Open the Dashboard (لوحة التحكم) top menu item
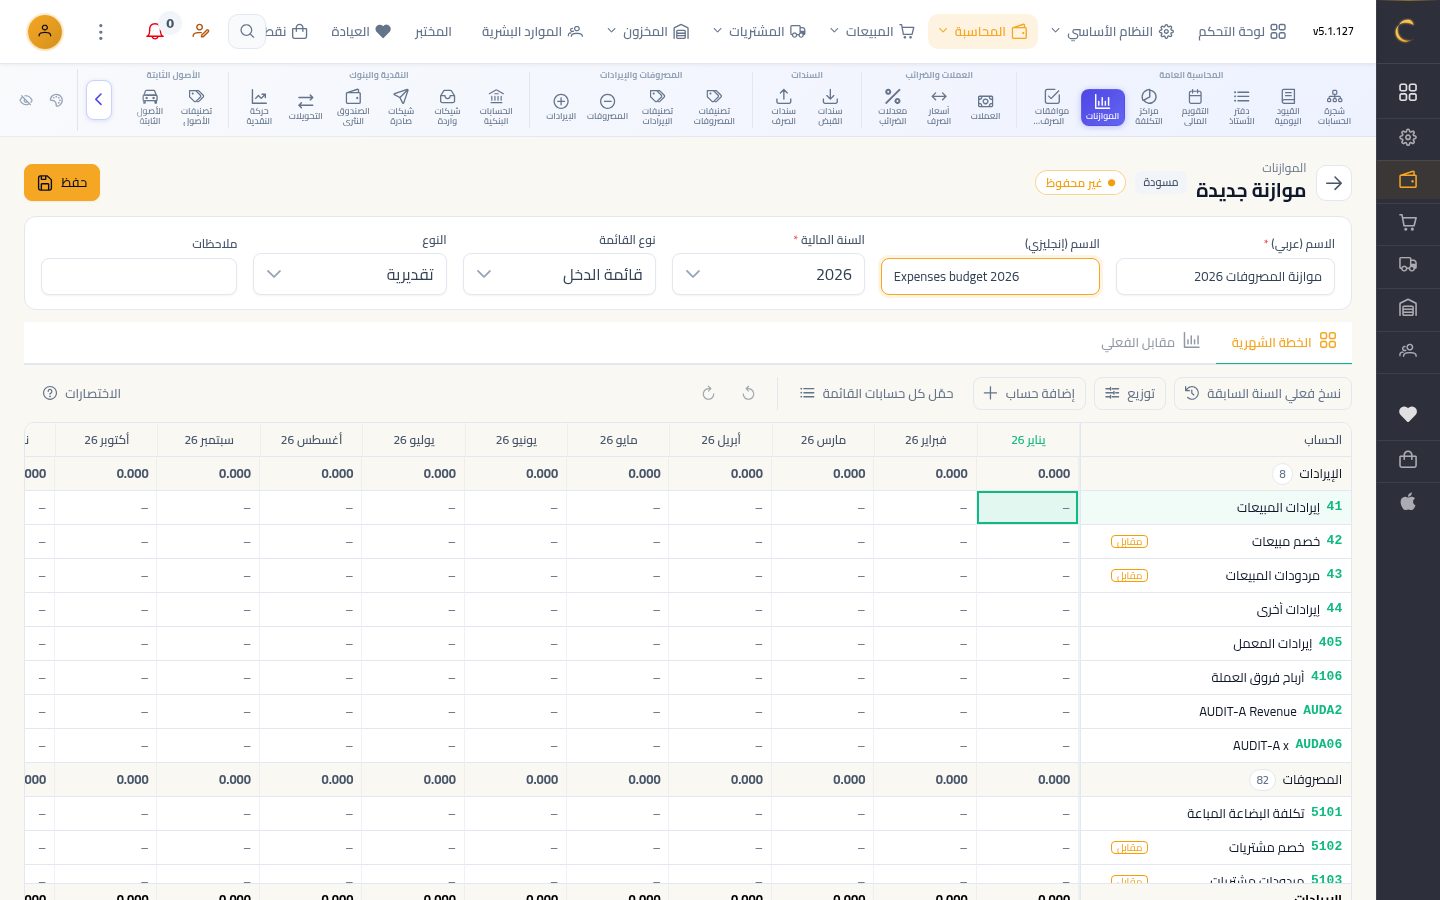This screenshot has width=1440, height=900. coord(1242,32)
